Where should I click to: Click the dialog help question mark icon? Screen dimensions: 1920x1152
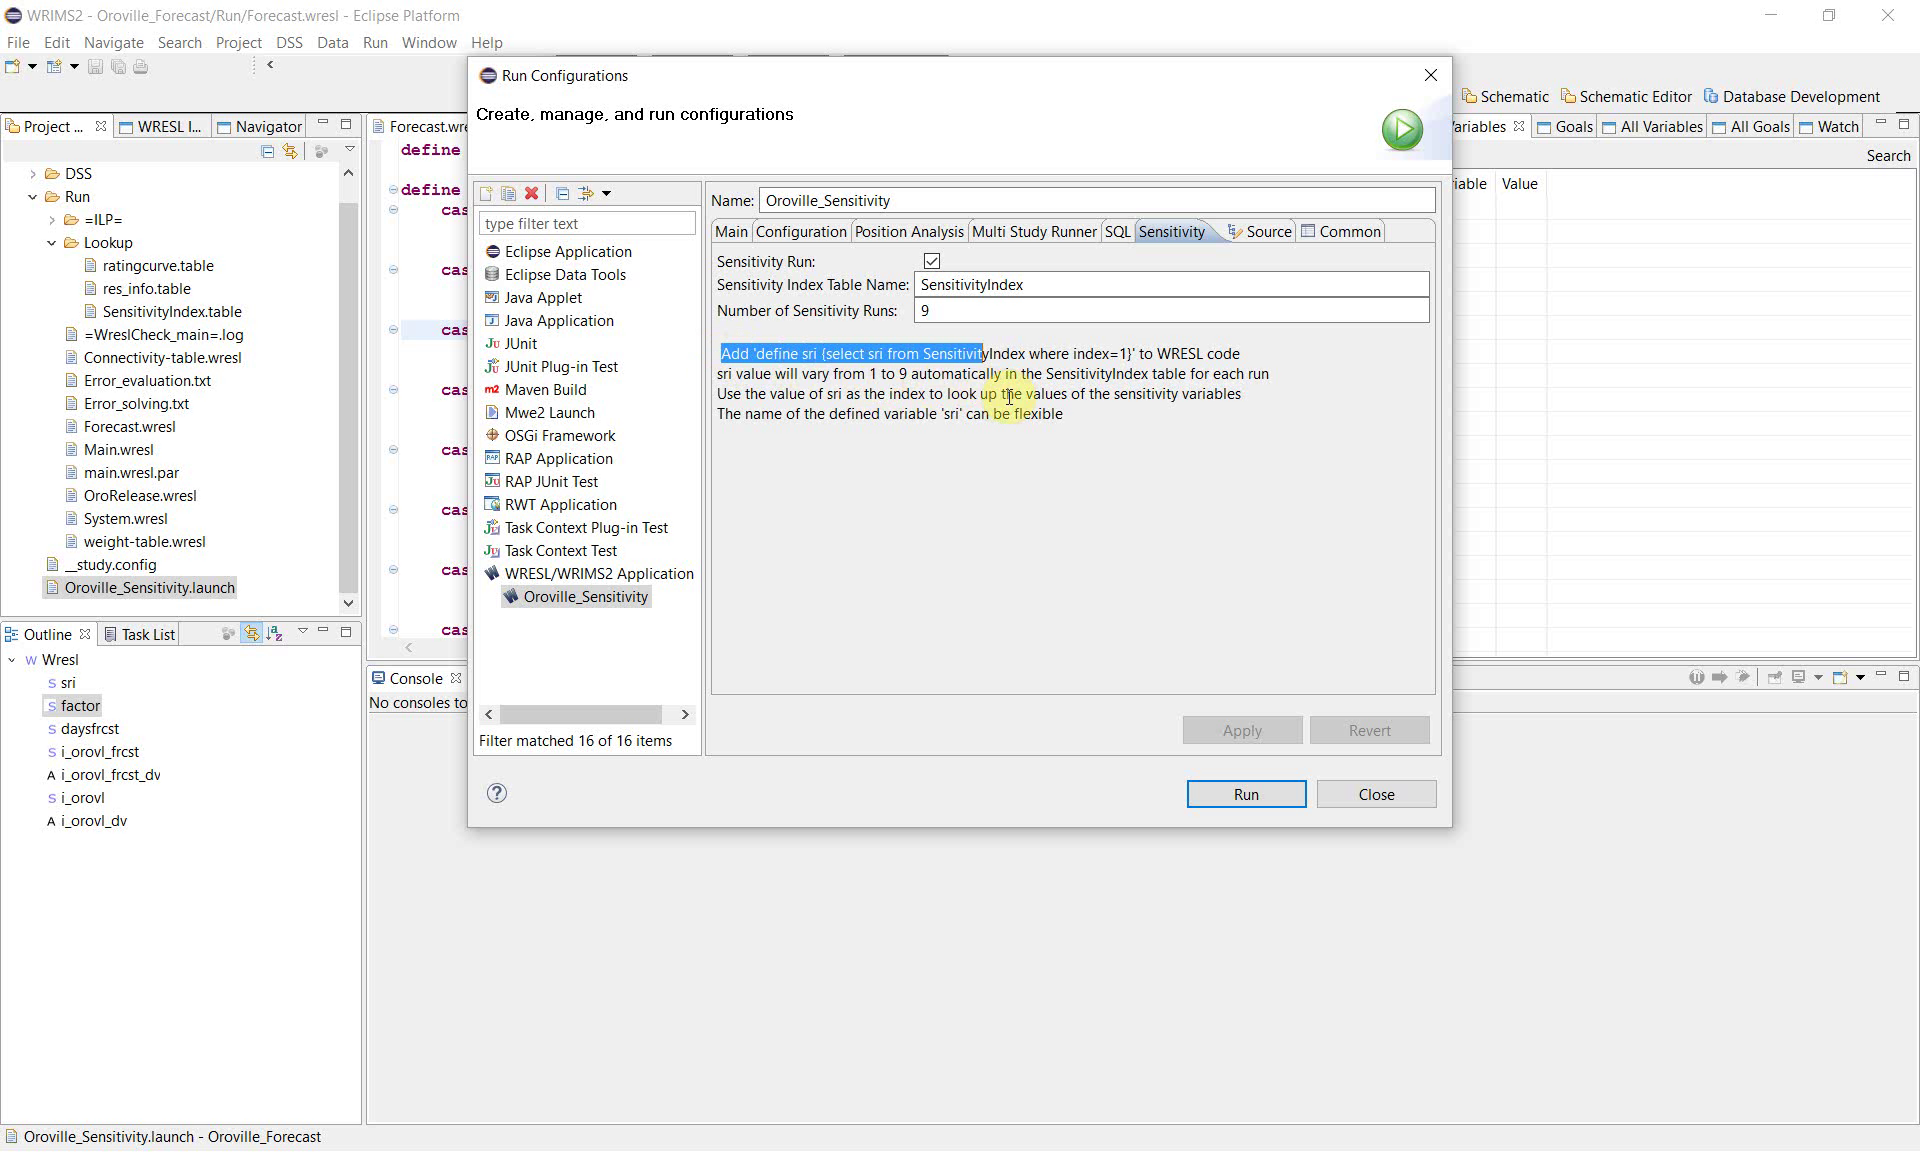click(497, 794)
